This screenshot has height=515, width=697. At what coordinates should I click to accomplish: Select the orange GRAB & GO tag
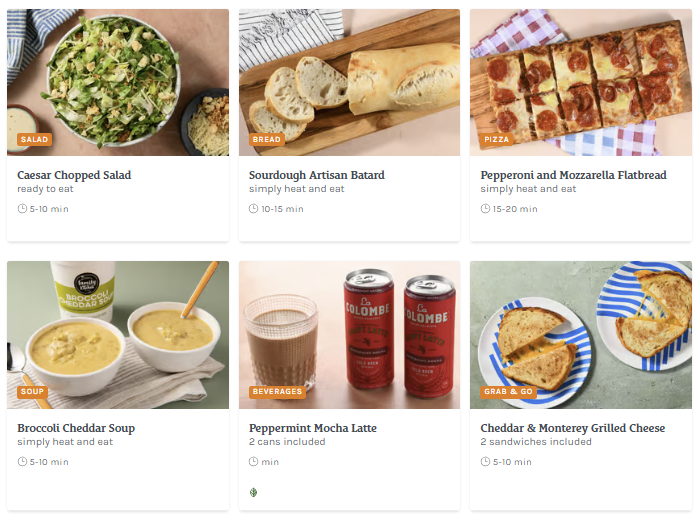(x=508, y=392)
